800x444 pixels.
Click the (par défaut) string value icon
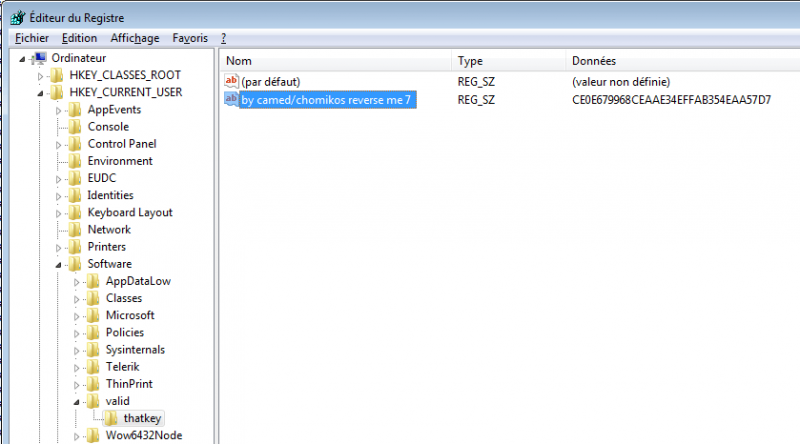[x=232, y=81]
